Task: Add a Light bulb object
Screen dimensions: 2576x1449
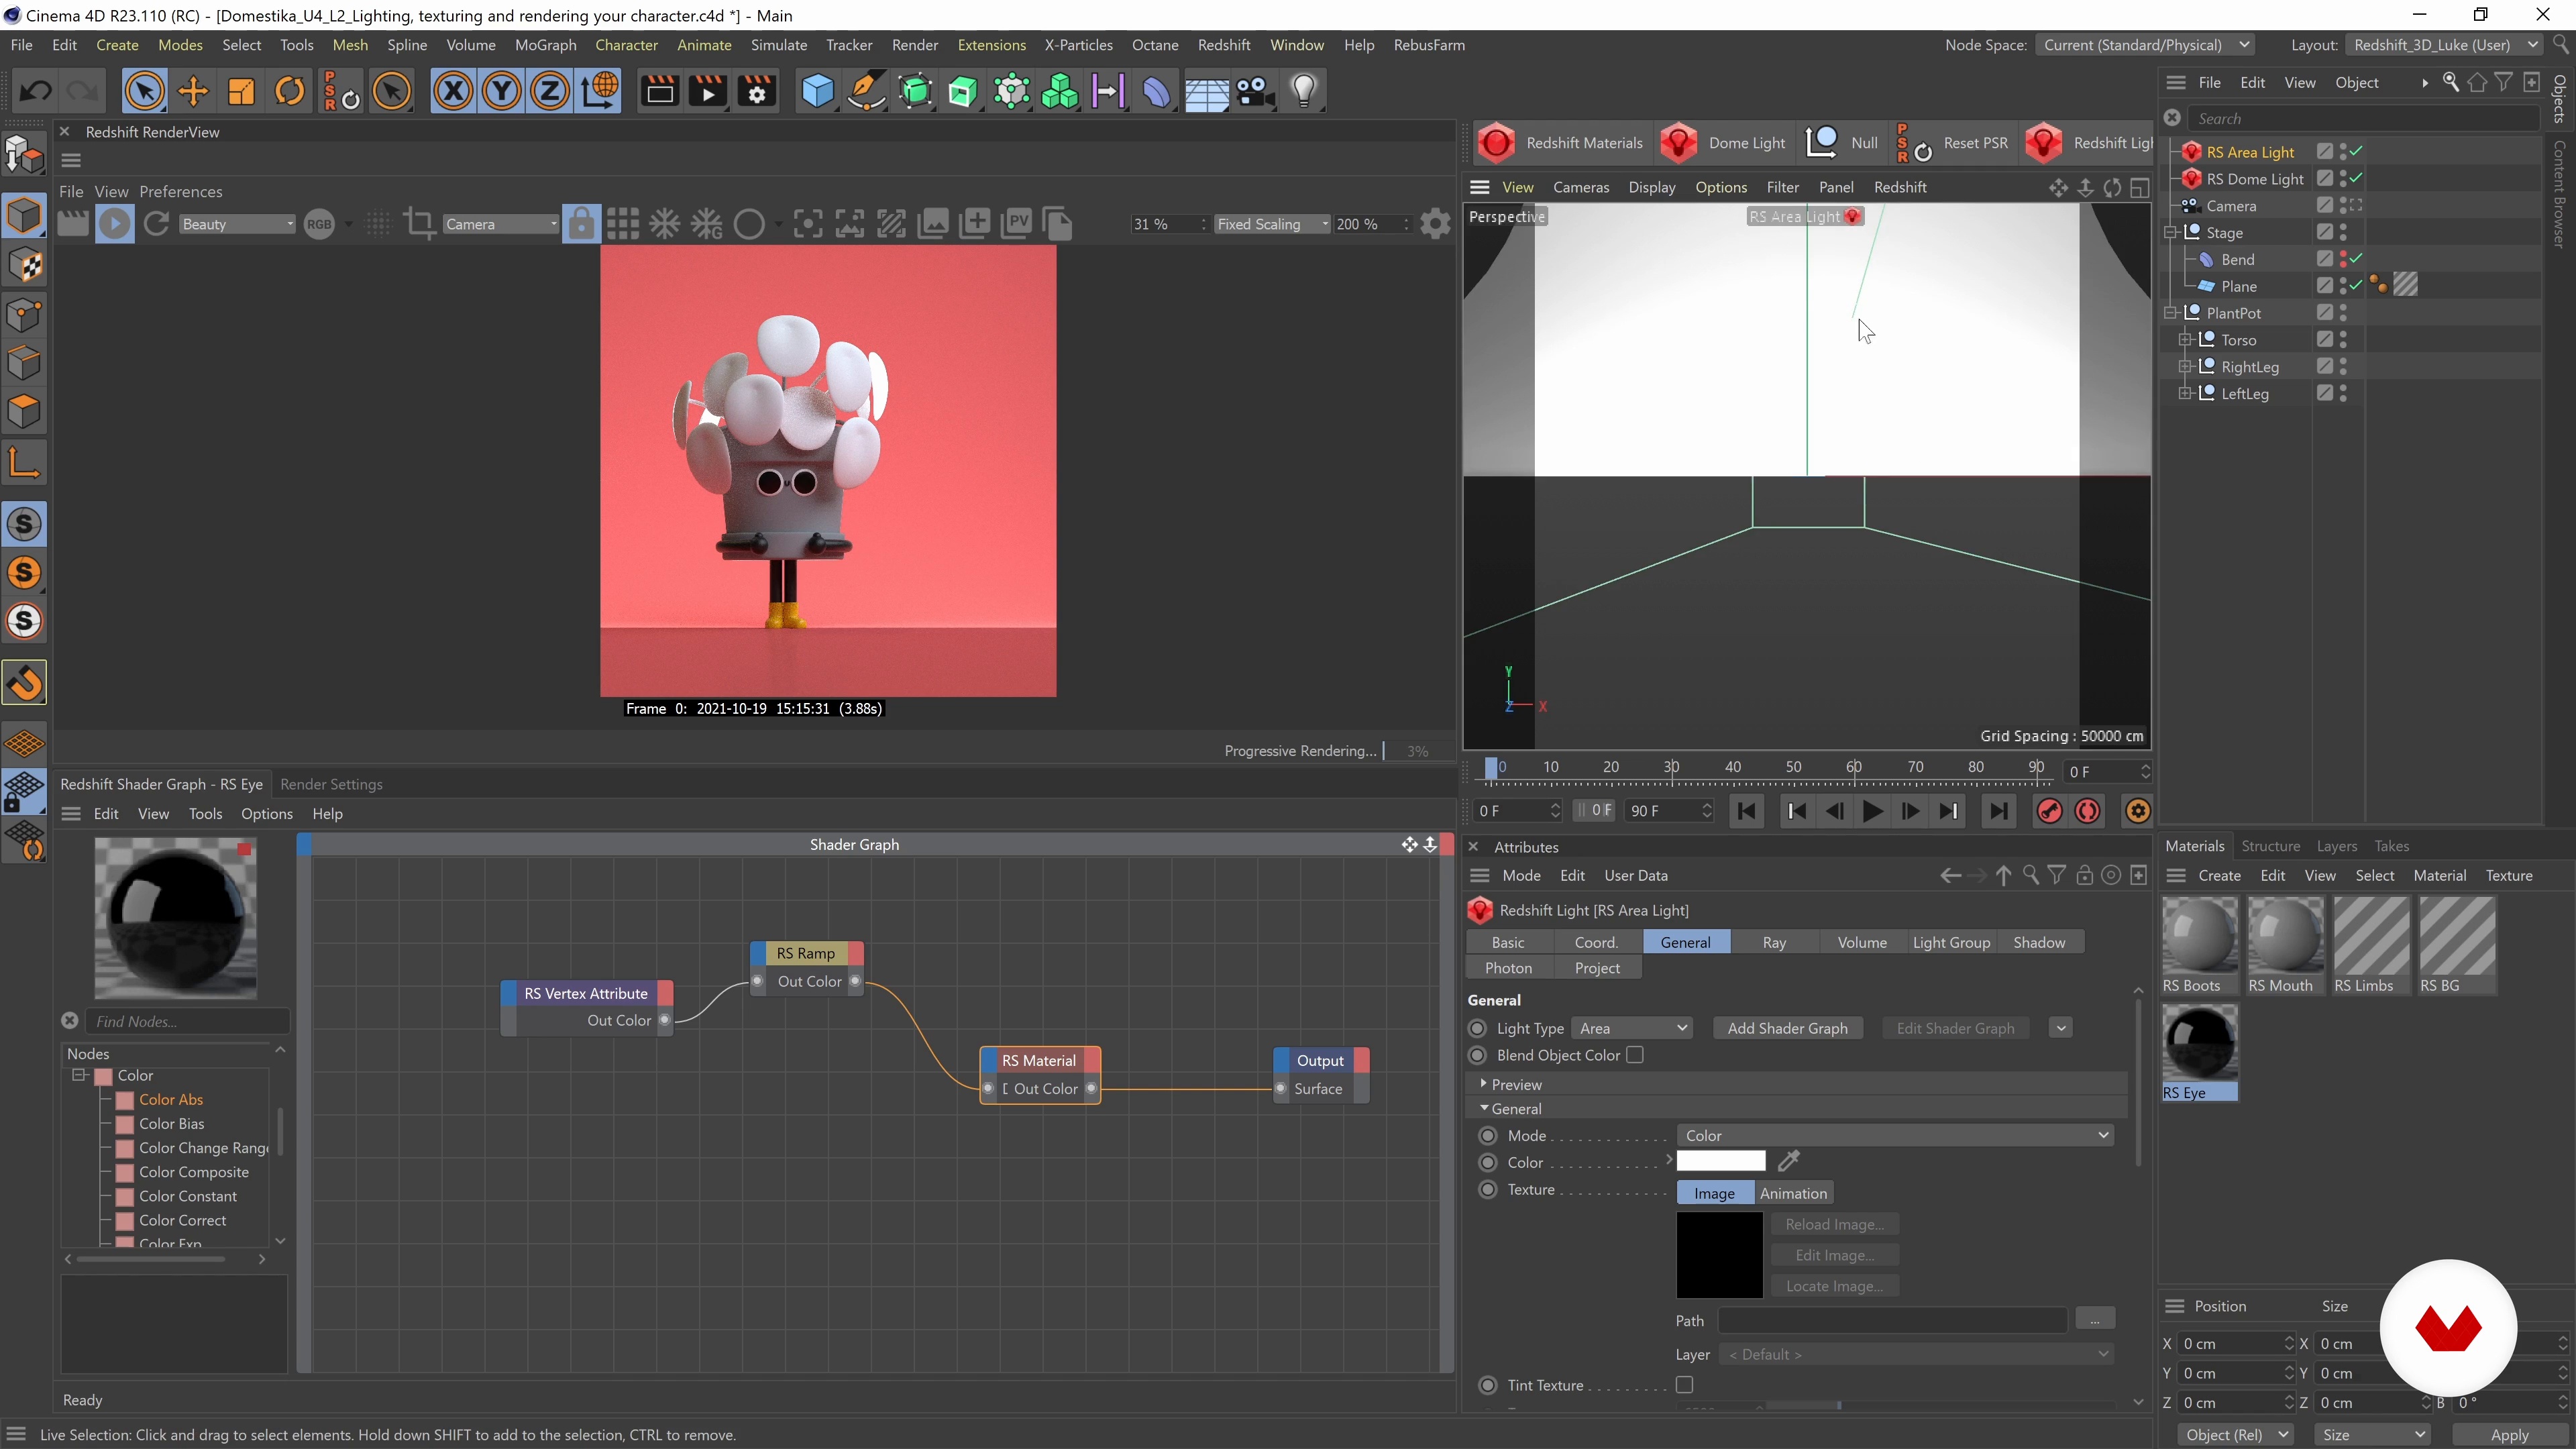Action: click(x=1304, y=92)
